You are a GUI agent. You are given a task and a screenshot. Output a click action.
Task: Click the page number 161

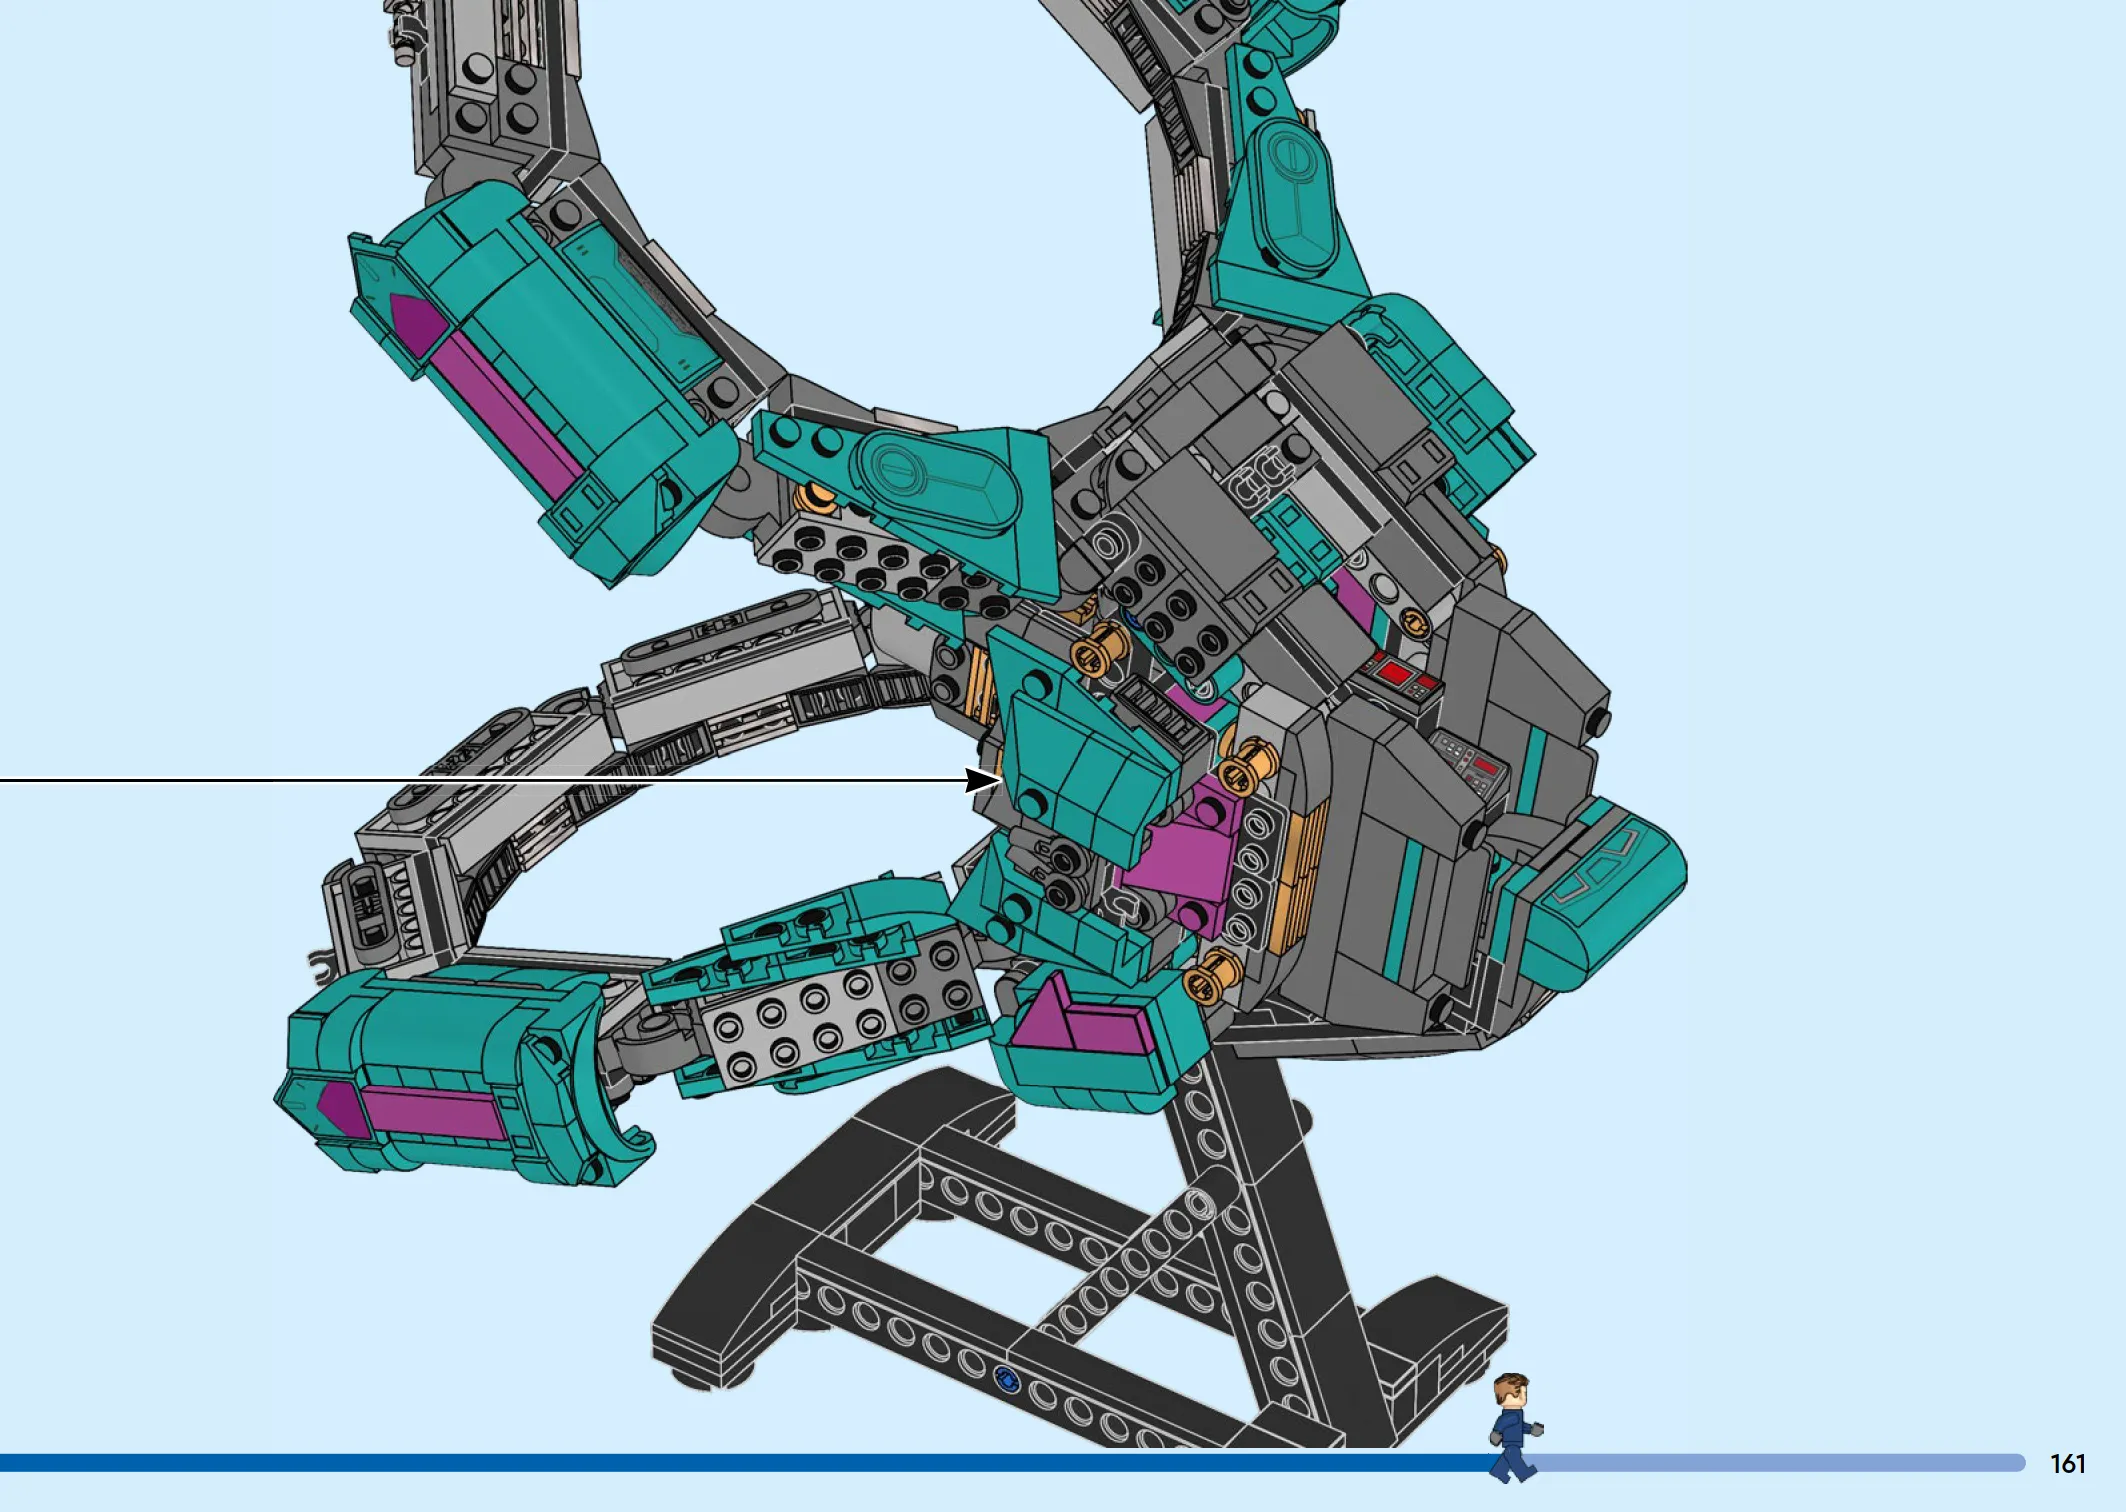[x=2067, y=1464]
